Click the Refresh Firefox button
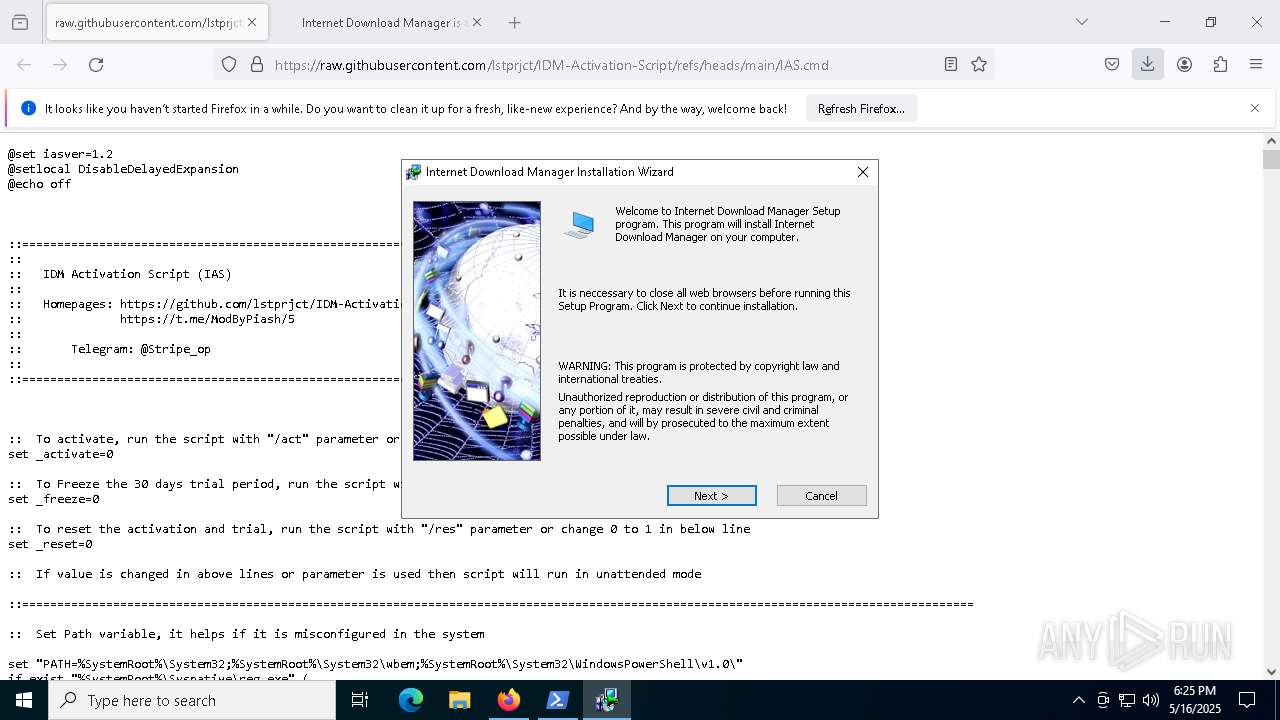Screen dimensions: 1280x720 (x=861, y=109)
